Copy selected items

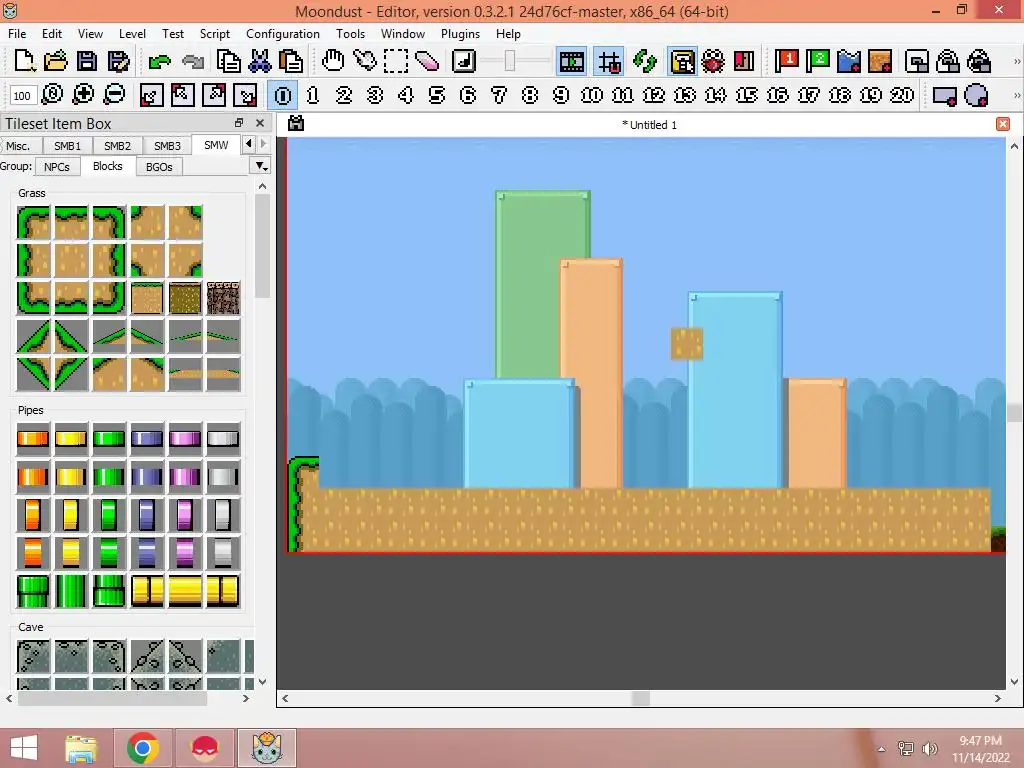click(228, 61)
